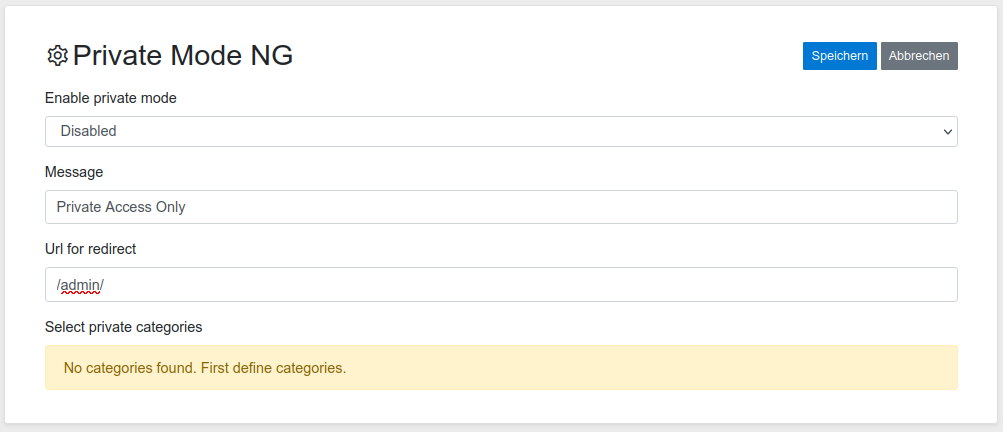Screen dimensions: 1003x432
Task: Click the yellow 'No categories found' warning box
Action: click(500, 367)
